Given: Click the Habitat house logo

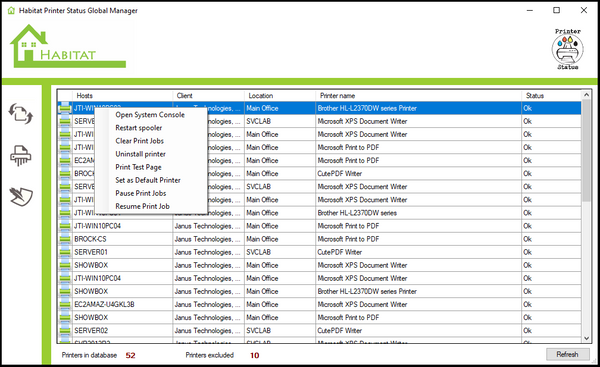Looking at the screenshot, I should coord(68,46).
